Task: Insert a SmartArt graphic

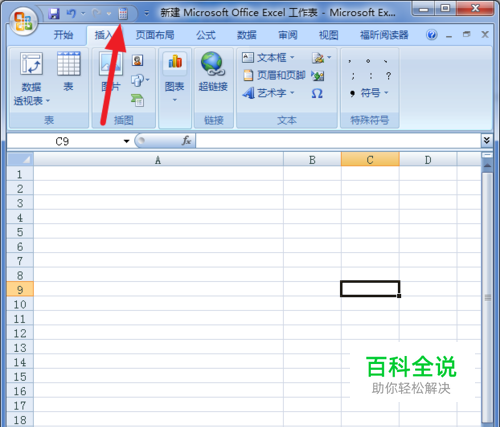Action: click(137, 100)
